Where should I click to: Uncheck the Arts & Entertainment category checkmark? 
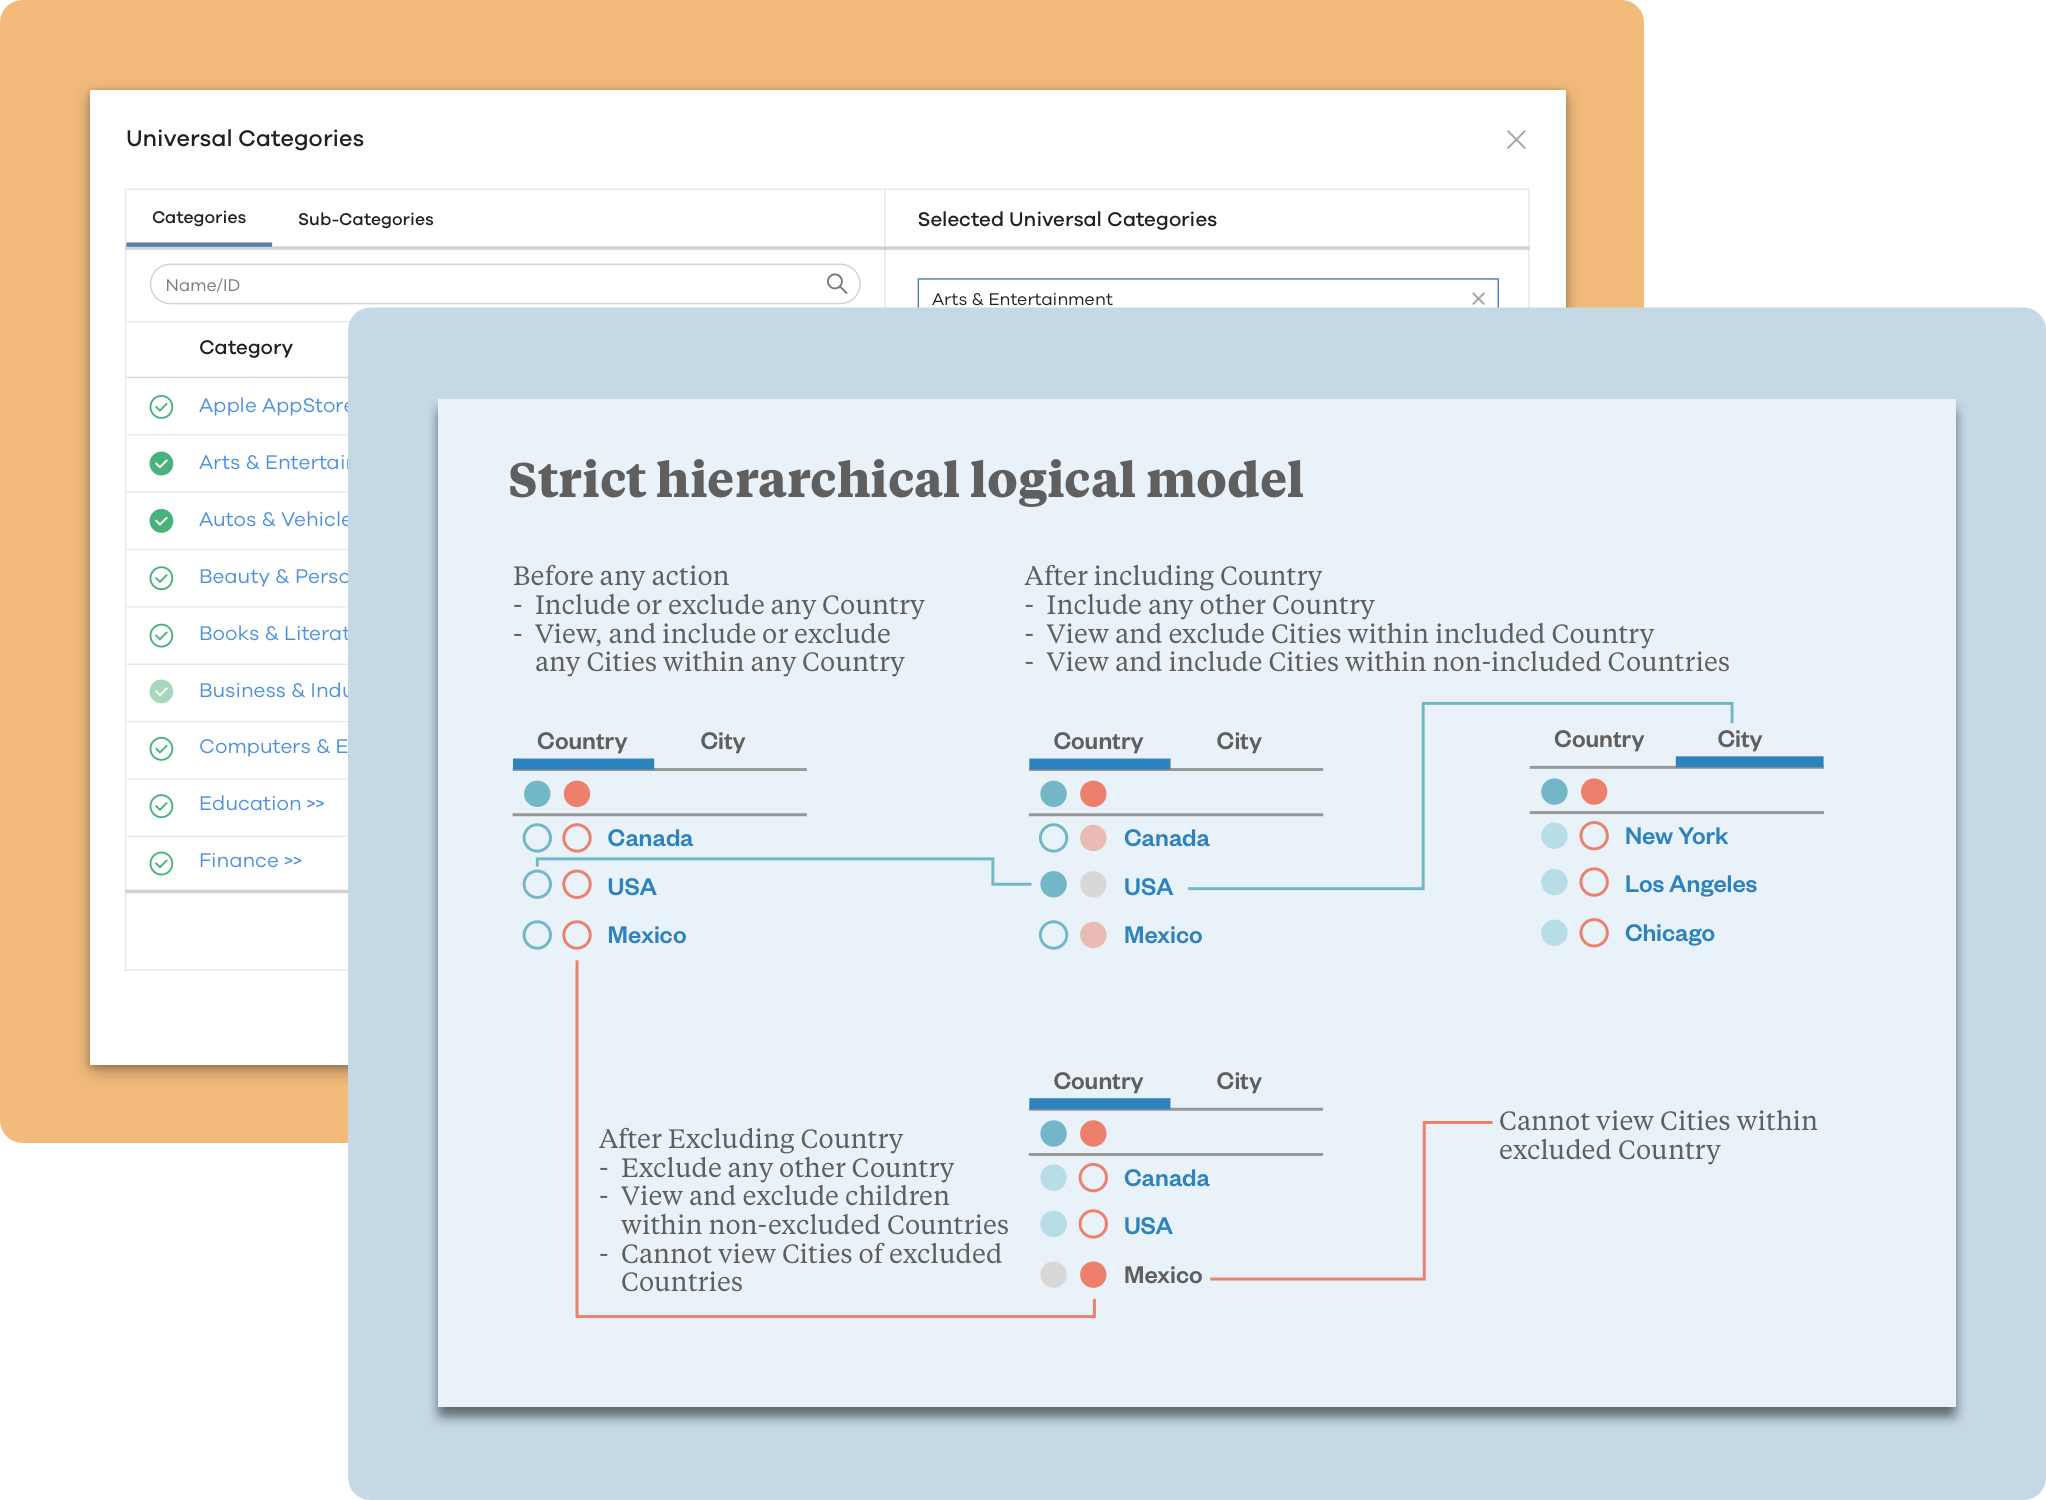(x=161, y=464)
